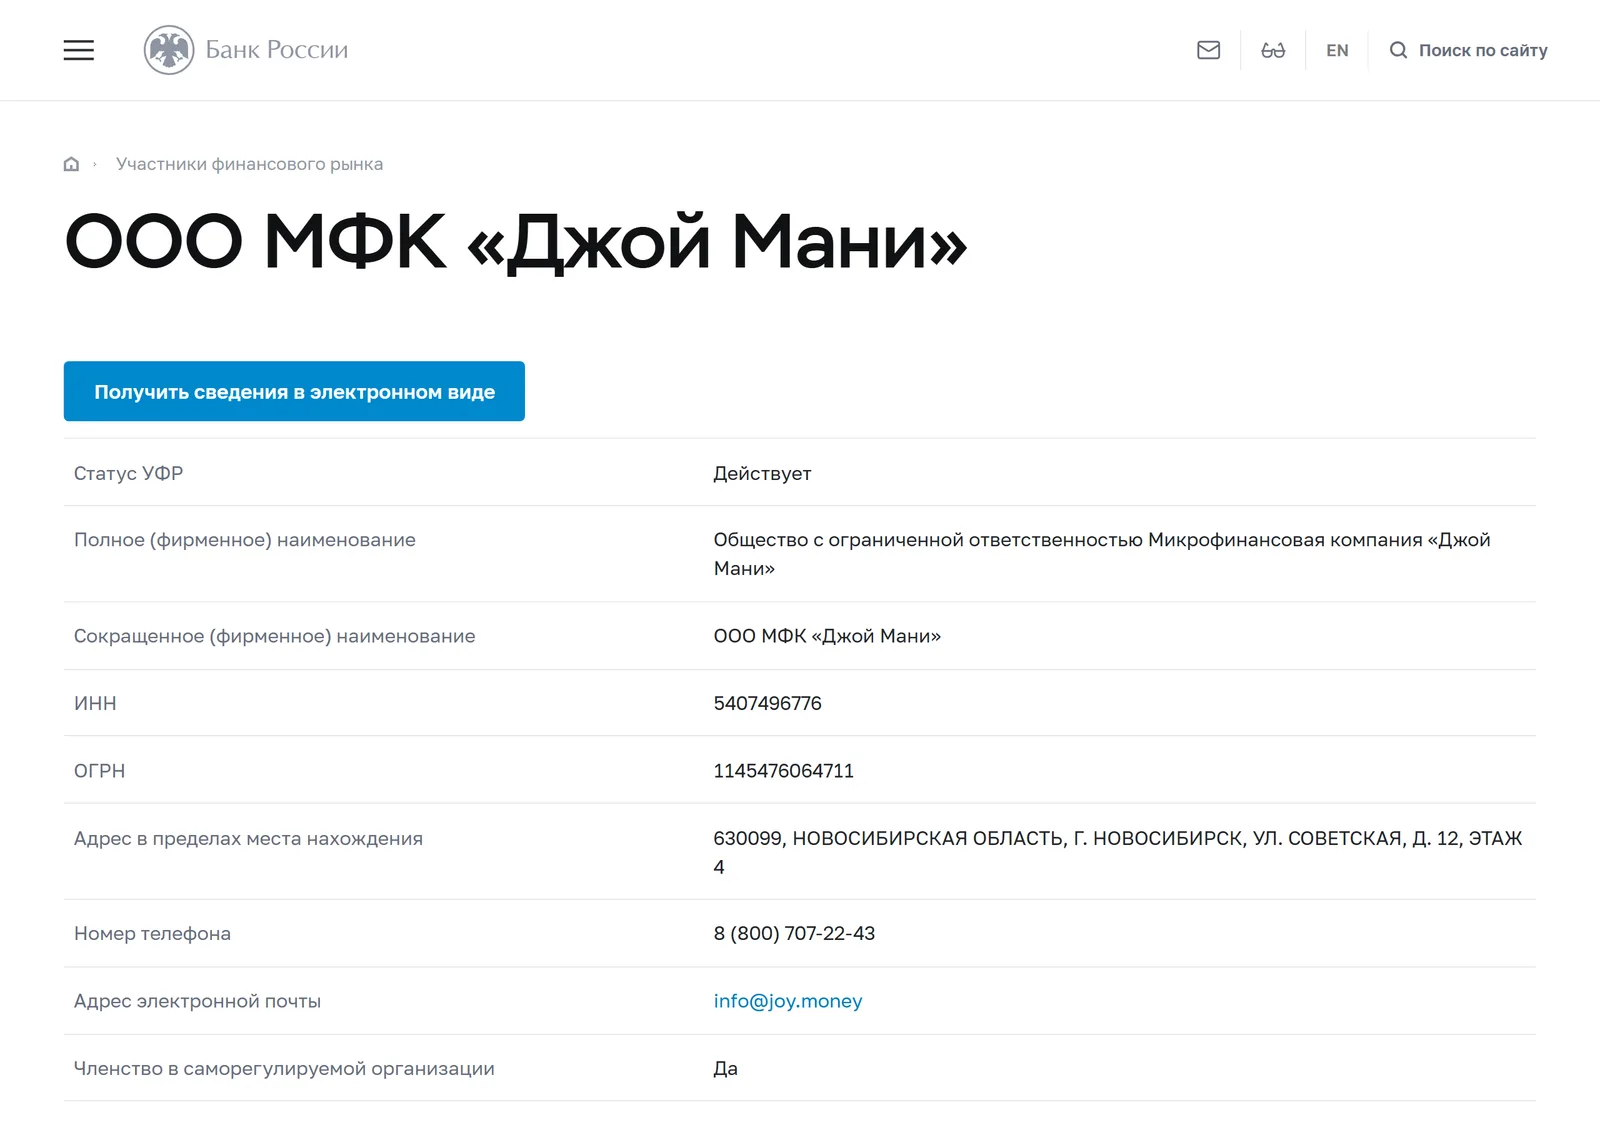
Task: Select the INN value 5407496776
Action: tap(767, 703)
